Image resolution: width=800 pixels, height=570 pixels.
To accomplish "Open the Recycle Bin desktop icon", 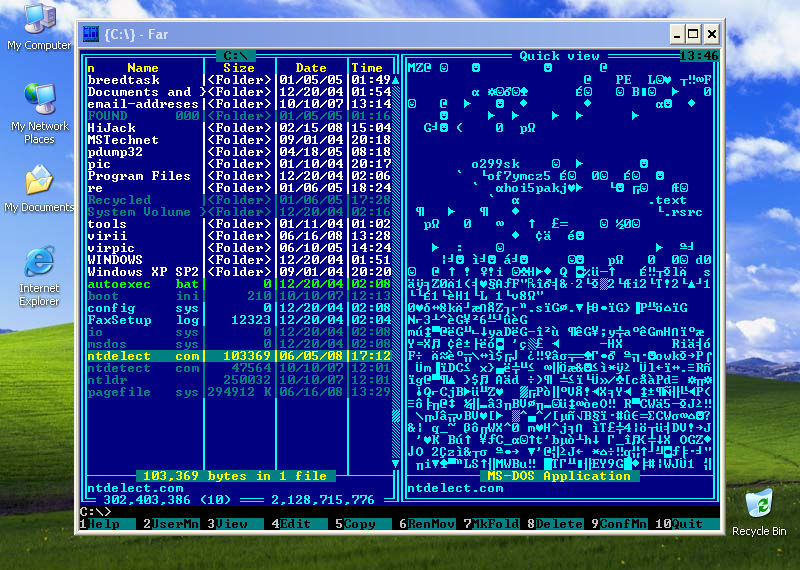I will [x=759, y=512].
